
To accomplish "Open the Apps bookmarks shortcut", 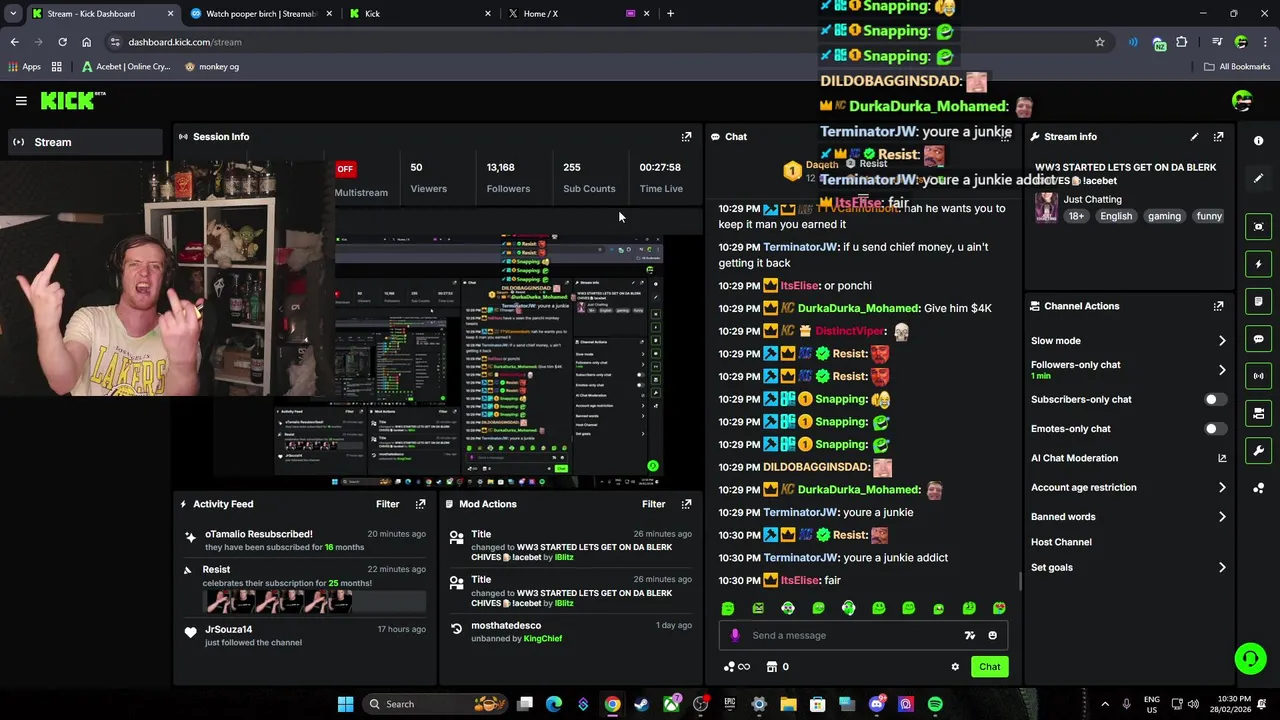I will 24,67.
